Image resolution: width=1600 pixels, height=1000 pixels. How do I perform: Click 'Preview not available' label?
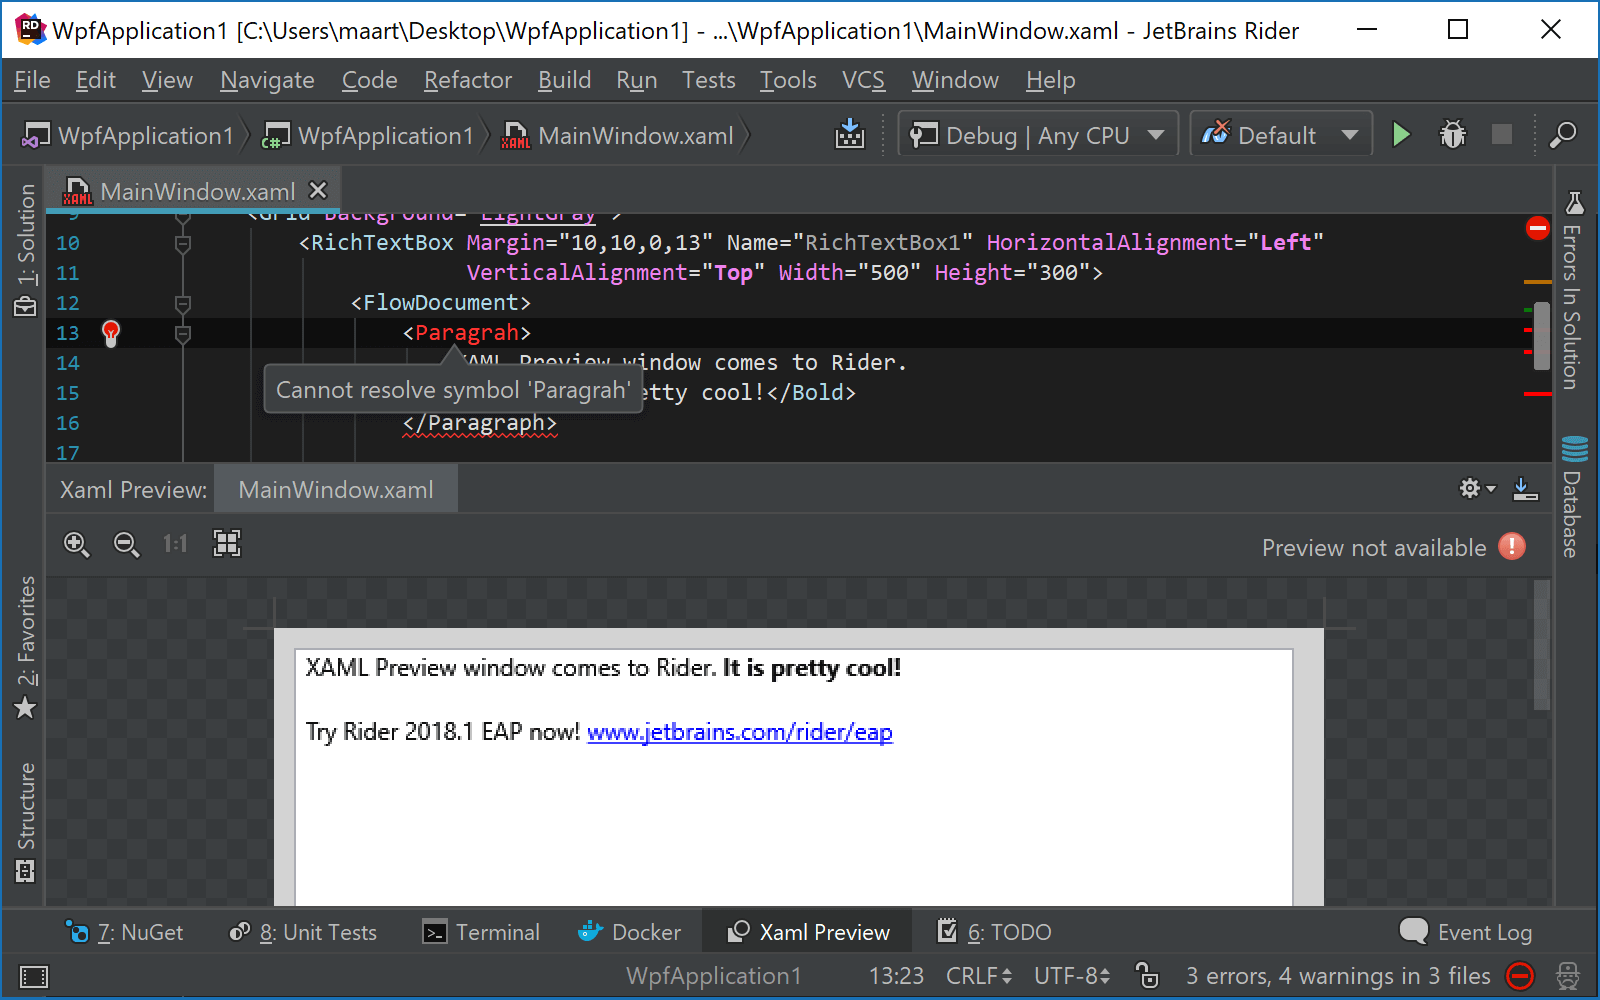[x=1374, y=547]
